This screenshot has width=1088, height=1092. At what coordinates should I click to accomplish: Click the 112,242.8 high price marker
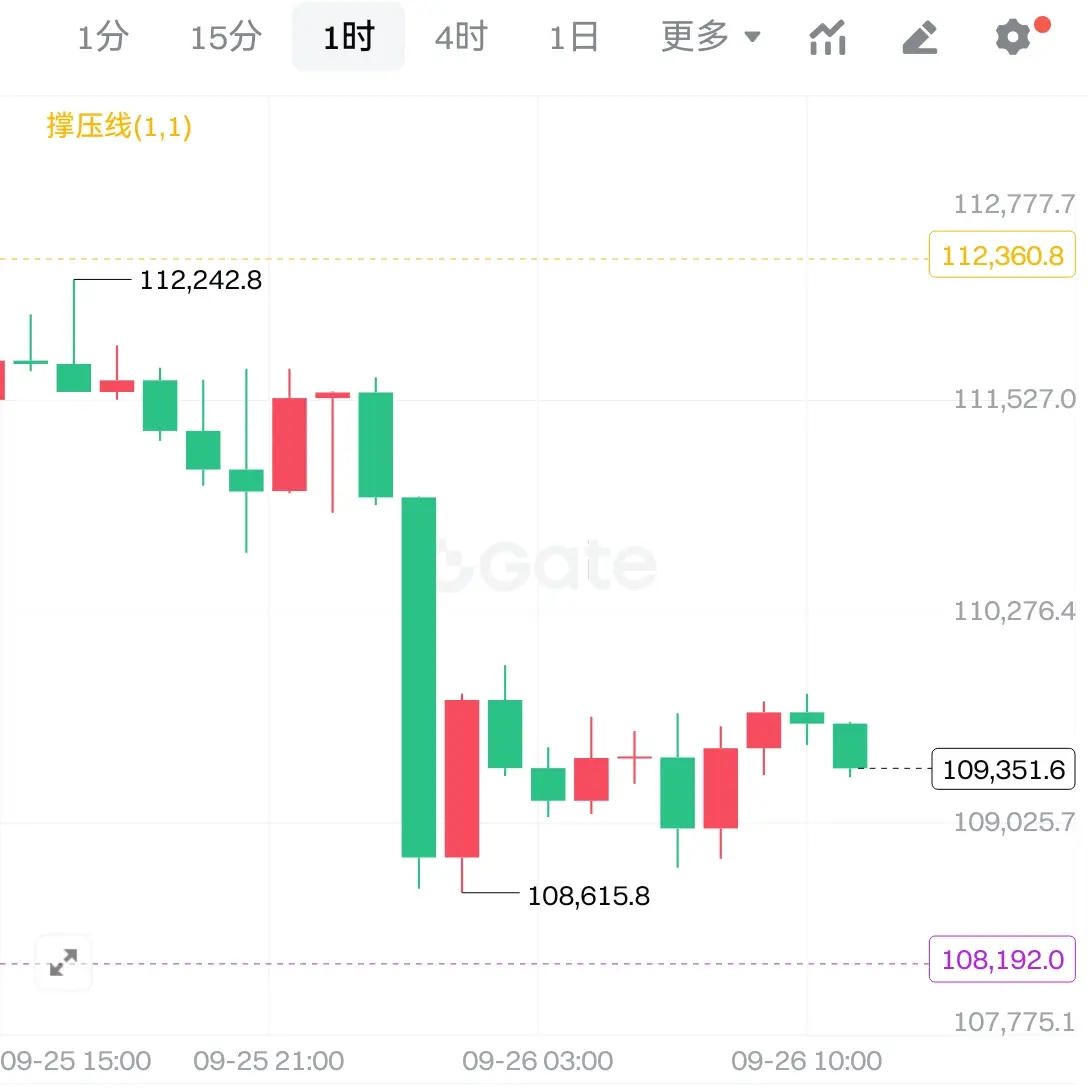(x=201, y=281)
